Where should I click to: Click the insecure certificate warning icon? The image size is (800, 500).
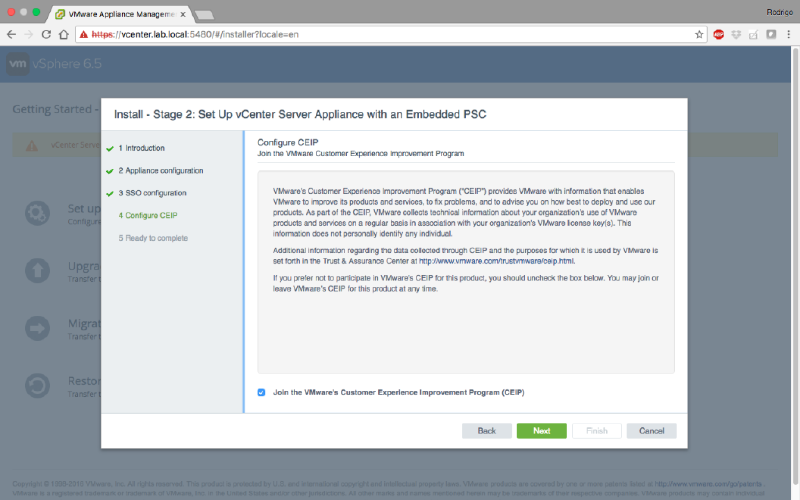(x=83, y=34)
